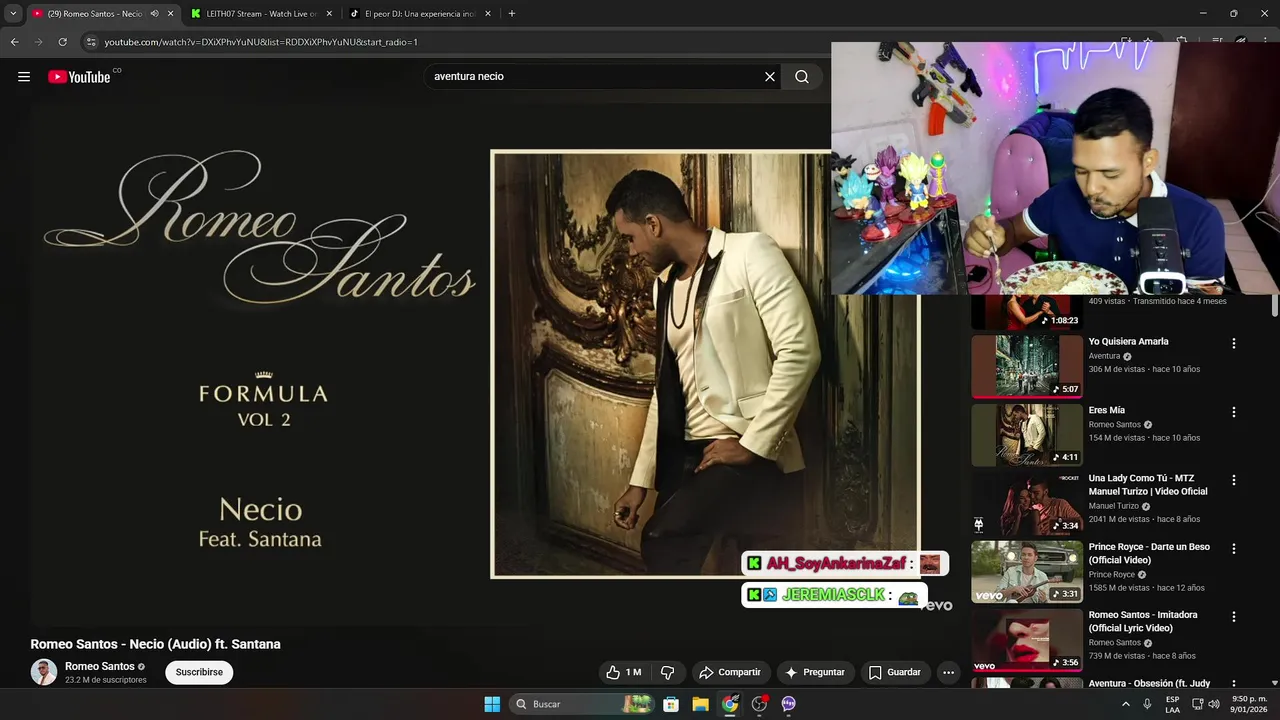Click the microphone tray icon
Viewport: 1280px width, 720px height.
1147,704
